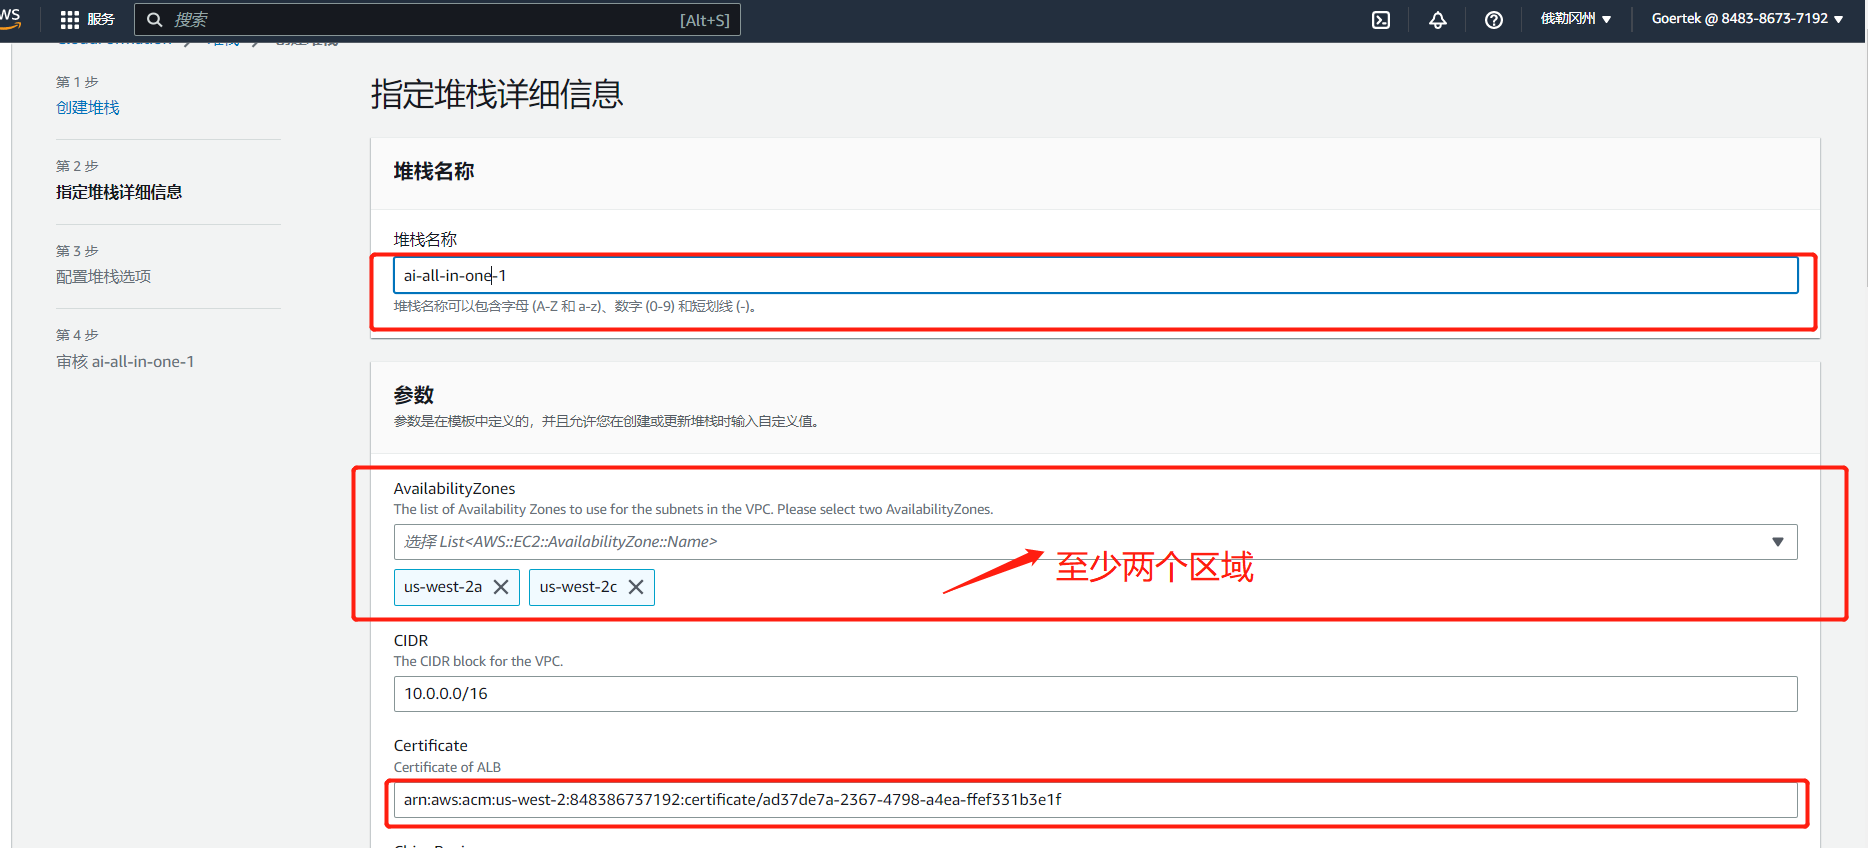This screenshot has width=1868, height=848.
Task: Click the search magnifier icon
Action: point(155,20)
